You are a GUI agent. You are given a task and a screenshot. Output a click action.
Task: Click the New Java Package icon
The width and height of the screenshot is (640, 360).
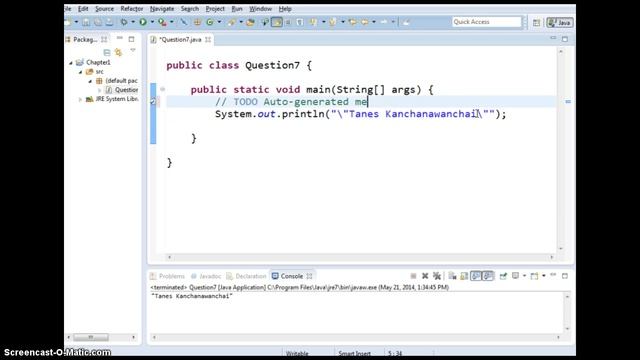197,22
